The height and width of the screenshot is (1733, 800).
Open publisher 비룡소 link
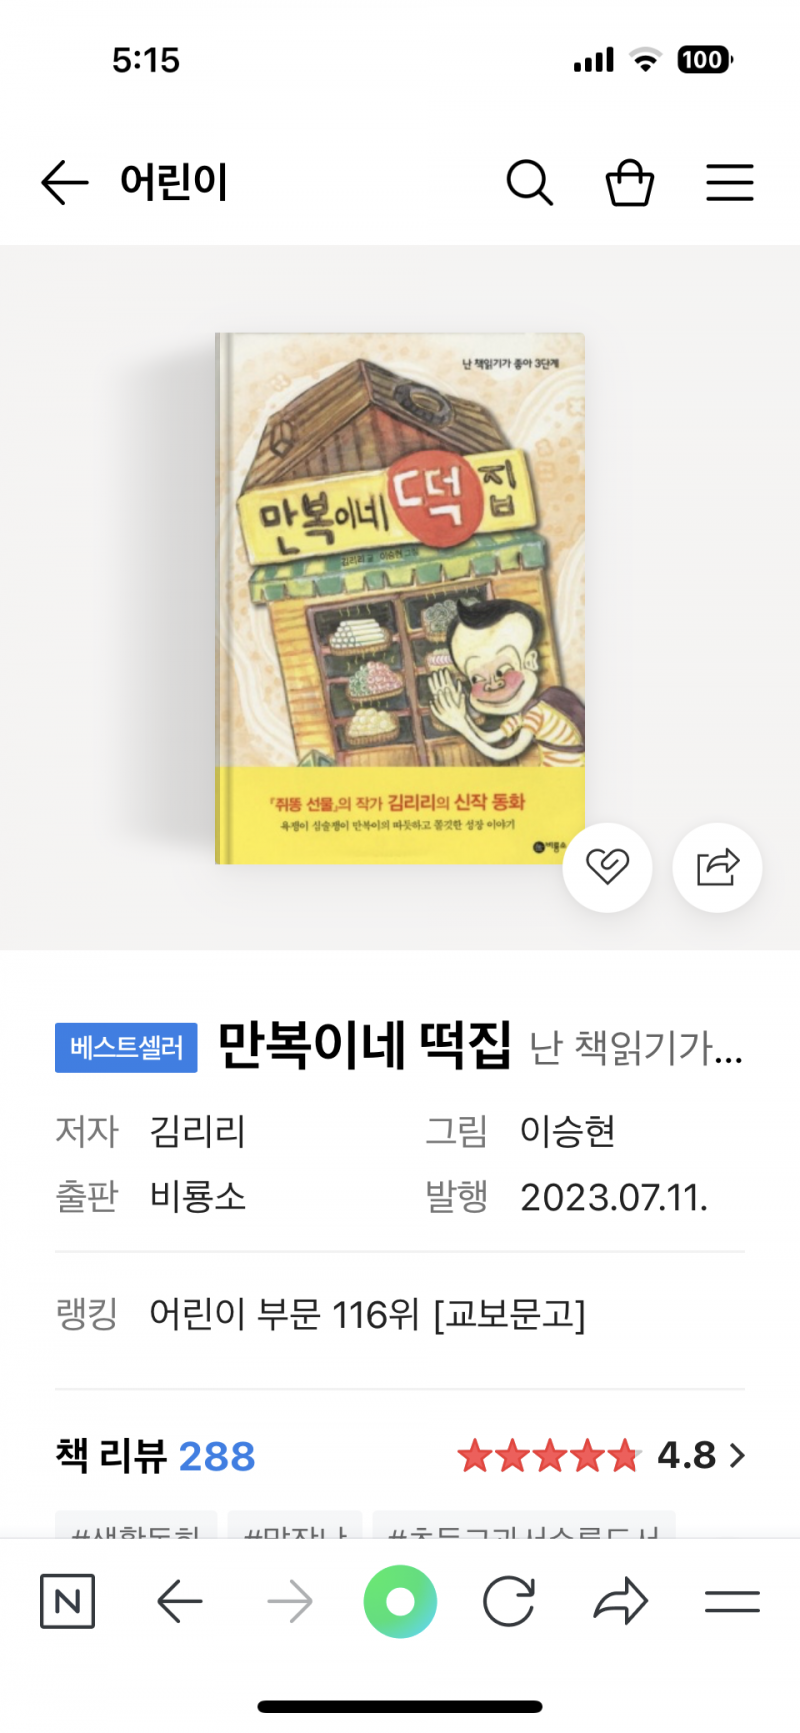coord(198,1196)
